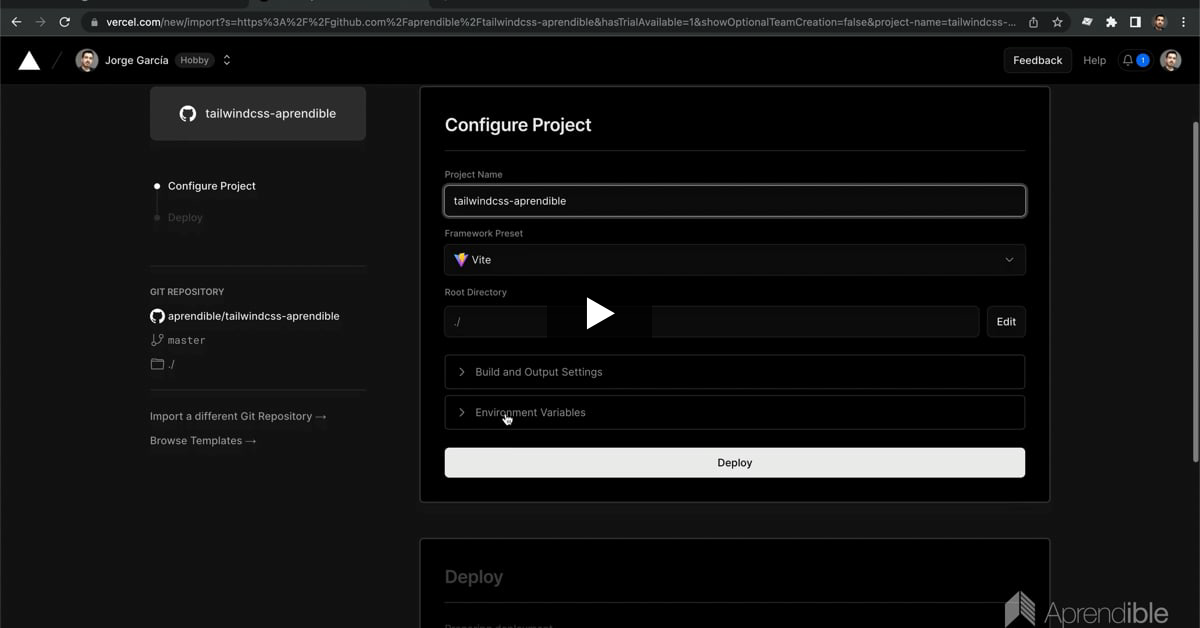
Task: Open the Help link
Action: (1094, 60)
